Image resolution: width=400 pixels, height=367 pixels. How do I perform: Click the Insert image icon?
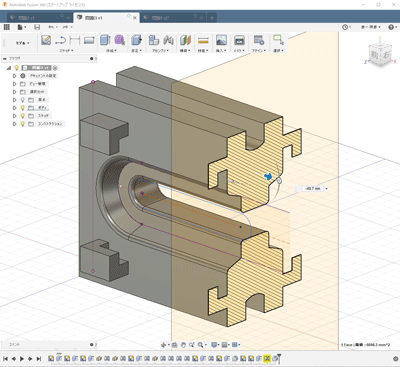tap(221, 40)
